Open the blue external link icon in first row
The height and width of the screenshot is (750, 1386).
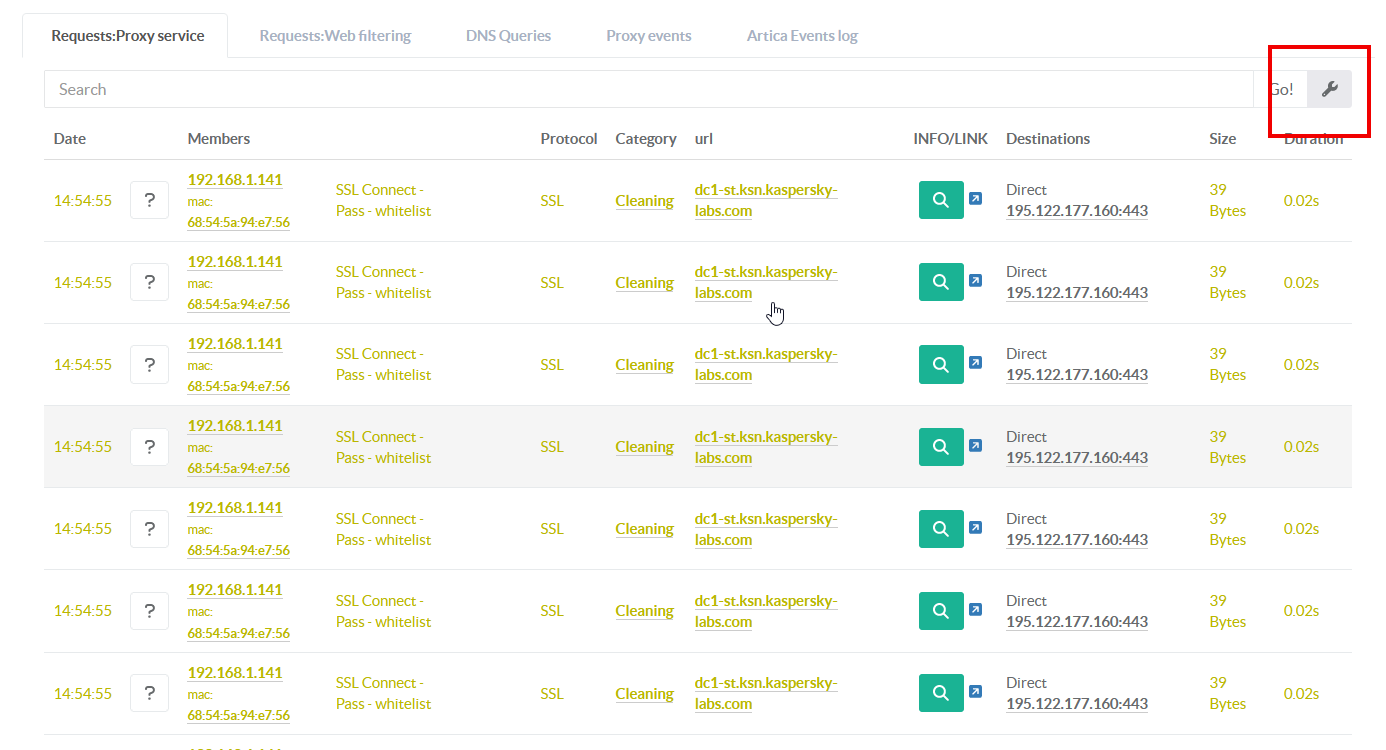[x=975, y=199]
